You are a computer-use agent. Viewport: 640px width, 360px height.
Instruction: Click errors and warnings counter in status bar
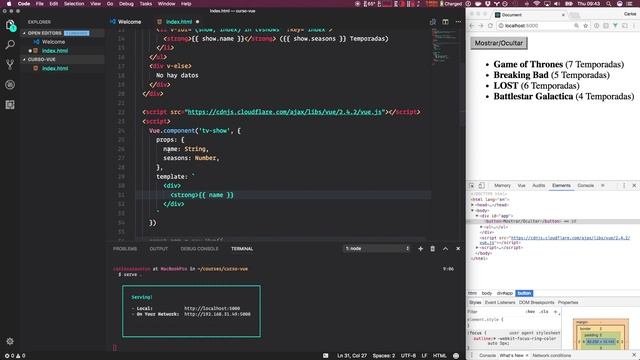pos(15,356)
